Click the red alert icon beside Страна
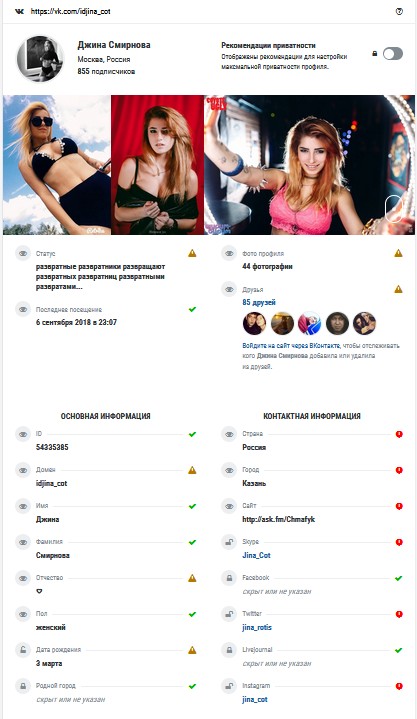The height and width of the screenshot is (719, 417). click(399, 434)
